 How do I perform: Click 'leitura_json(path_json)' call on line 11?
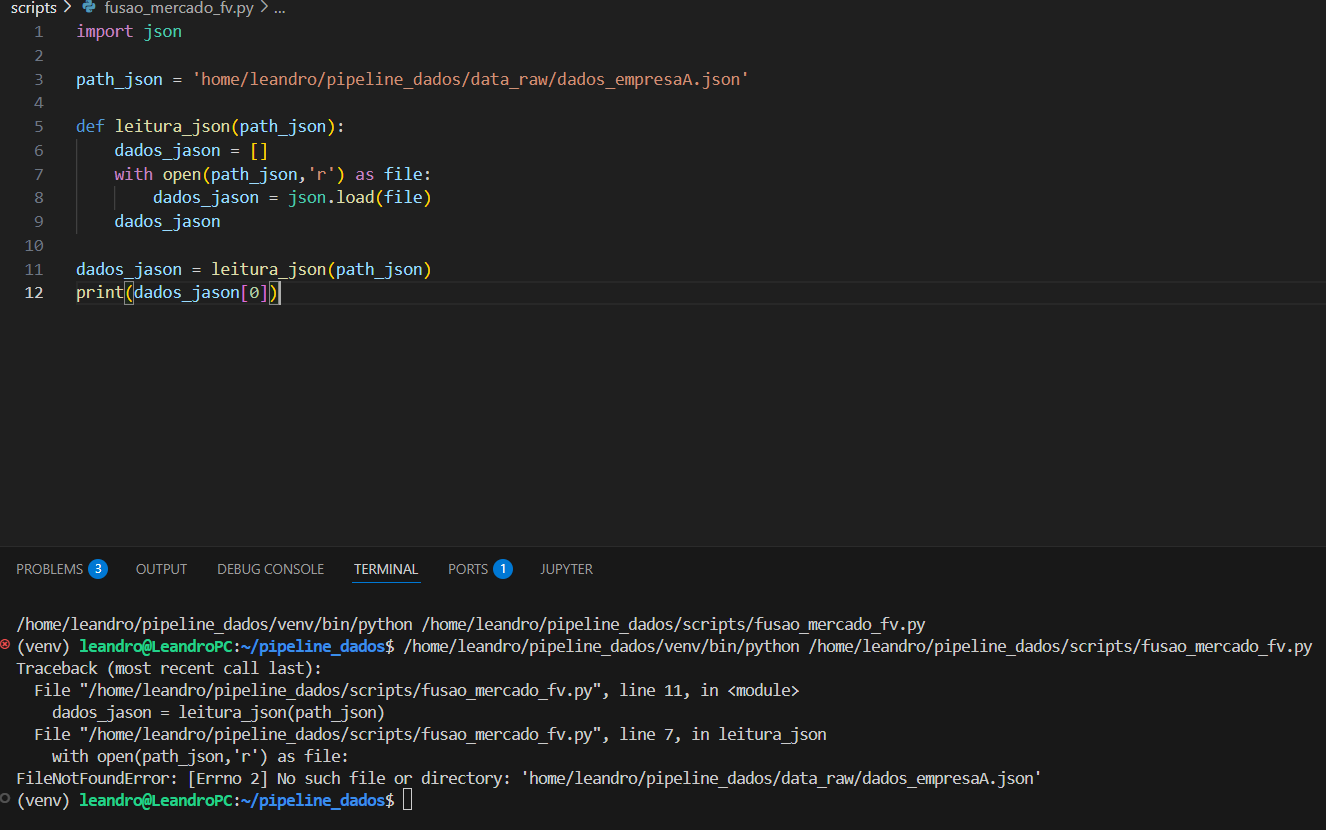321,270
